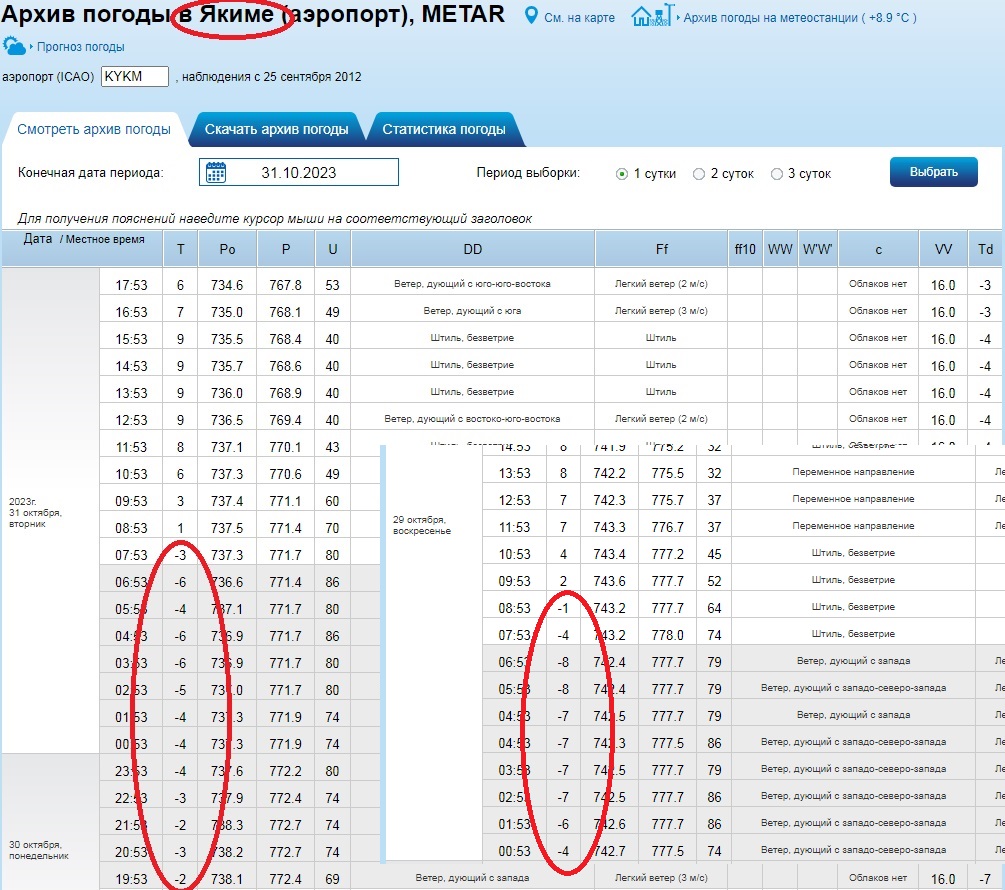This screenshot has height=890, width=1005.
Task: Open the См. на карте link
Action: (x=582, y=18)
